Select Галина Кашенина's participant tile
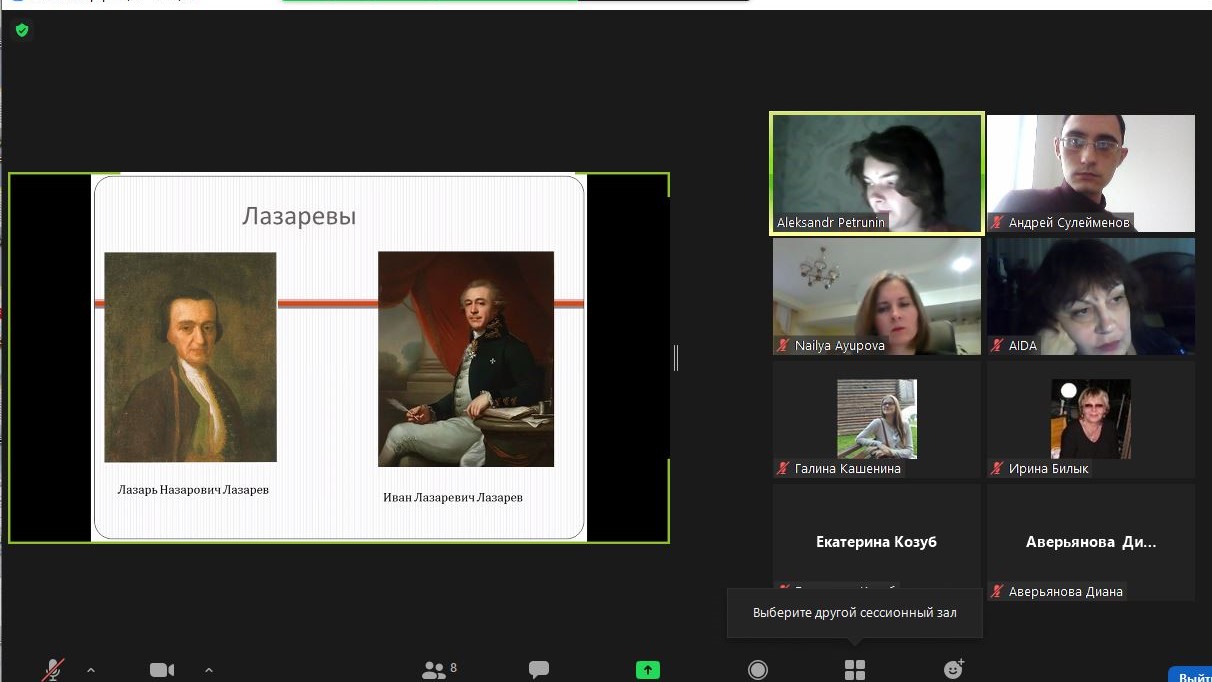The height and width of the screenshot is (682, 1212). tap(877, 419)
